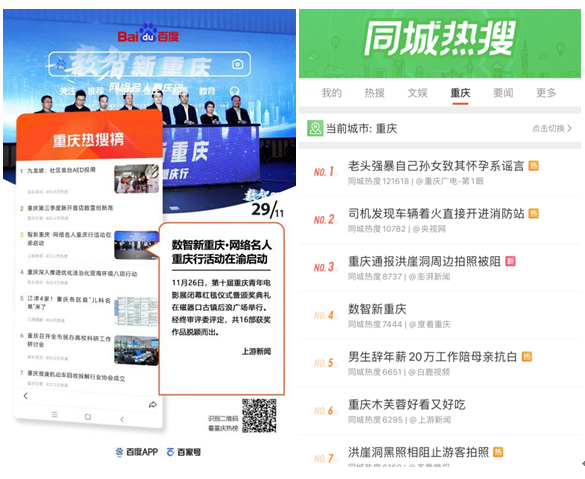Click the Baidu search input box
Viewport: 585px width, 479px height.
pyautogui.click(x=149, y=64)
